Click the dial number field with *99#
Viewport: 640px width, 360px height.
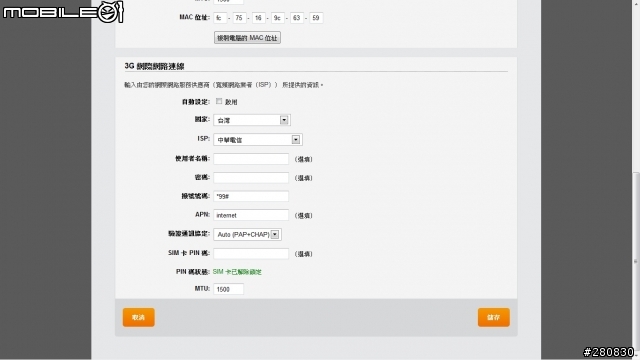click(251, 196)
